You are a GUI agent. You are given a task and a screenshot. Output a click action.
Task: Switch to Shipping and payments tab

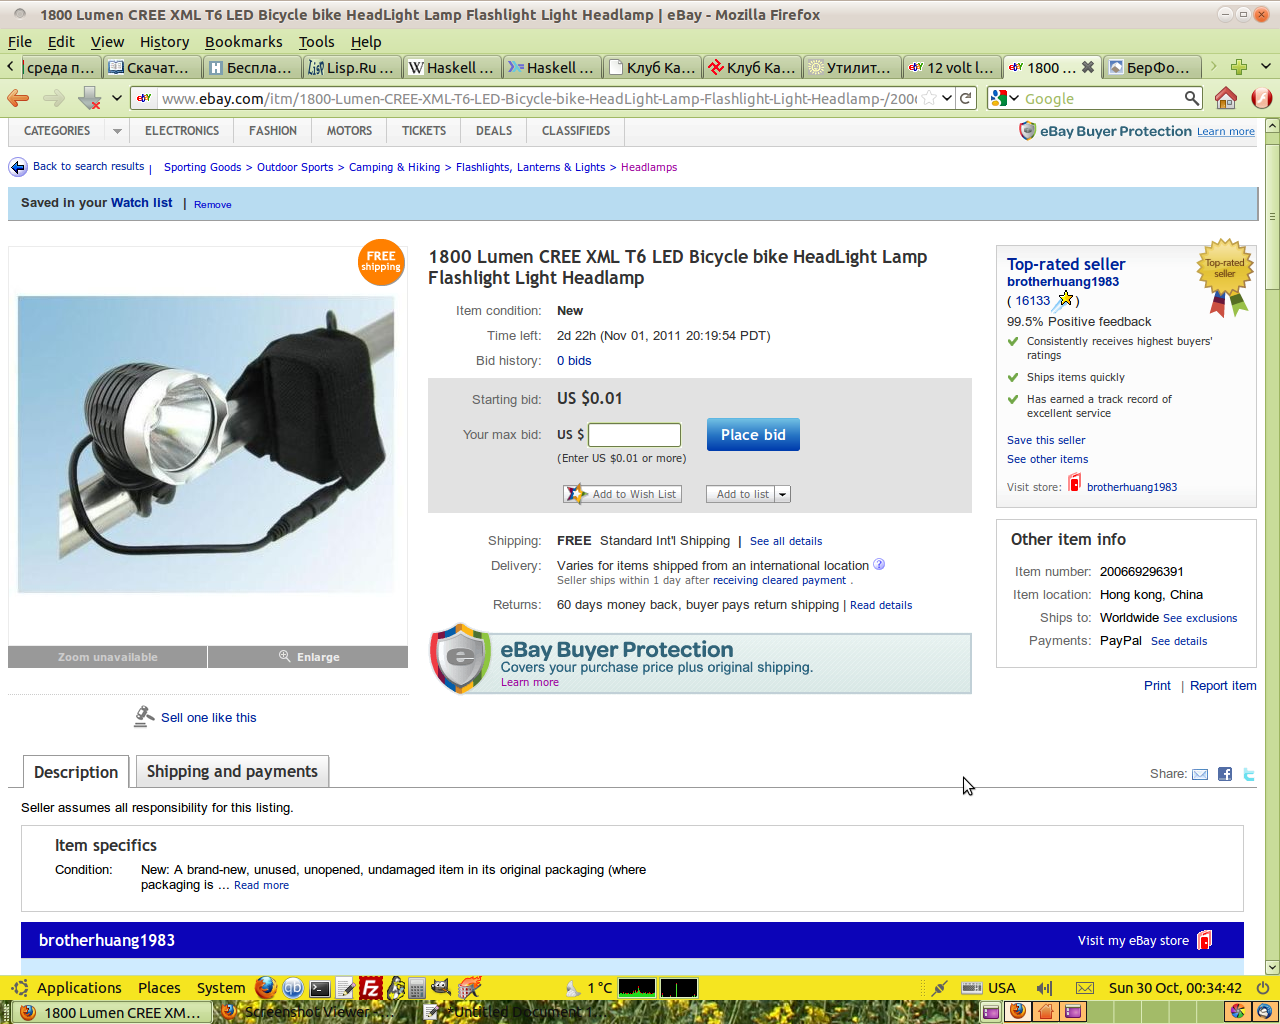coord(232,771)
